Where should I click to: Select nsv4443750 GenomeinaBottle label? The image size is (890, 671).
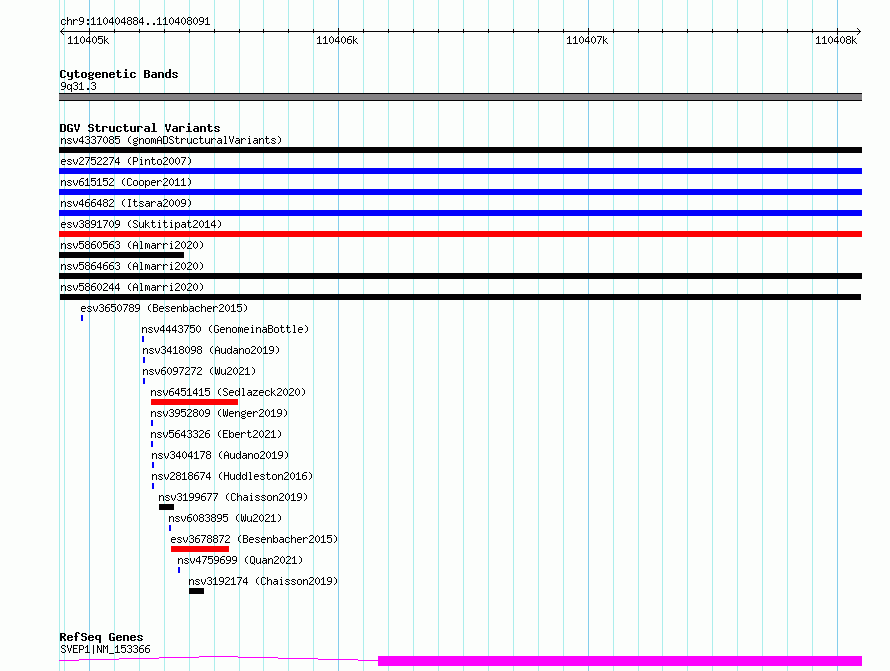[x=225, y=329]
